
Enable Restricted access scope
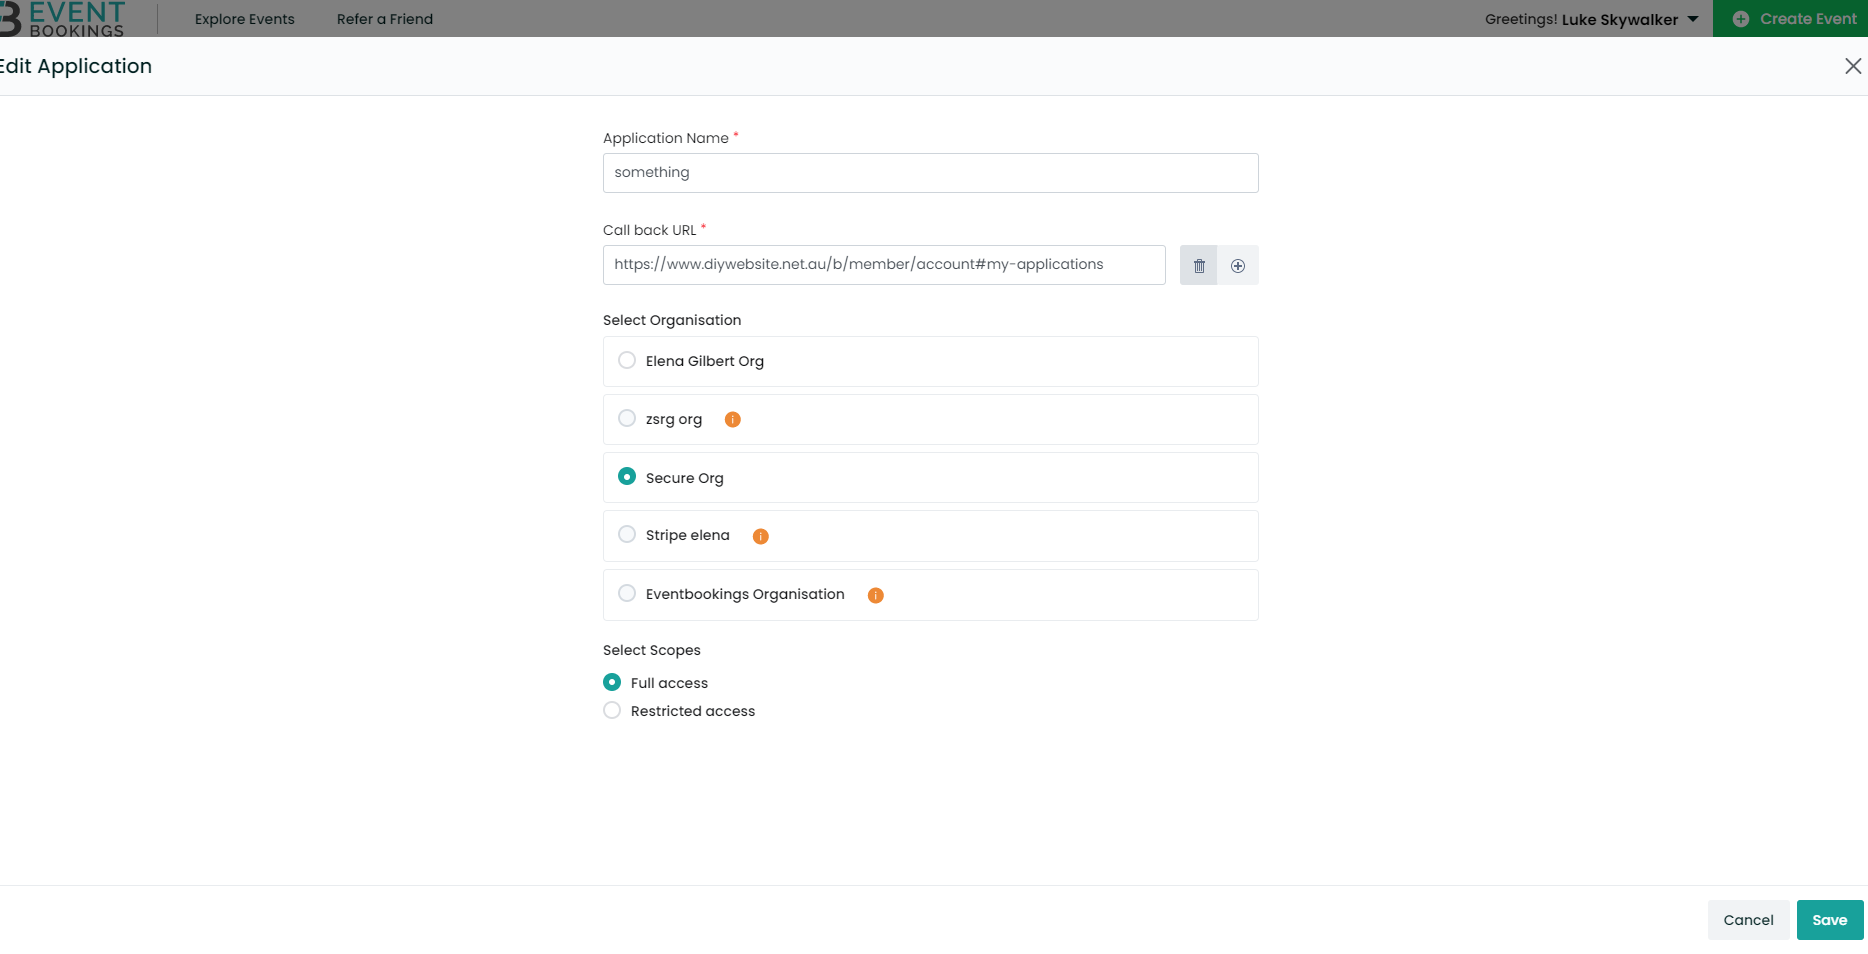(612, 711)
